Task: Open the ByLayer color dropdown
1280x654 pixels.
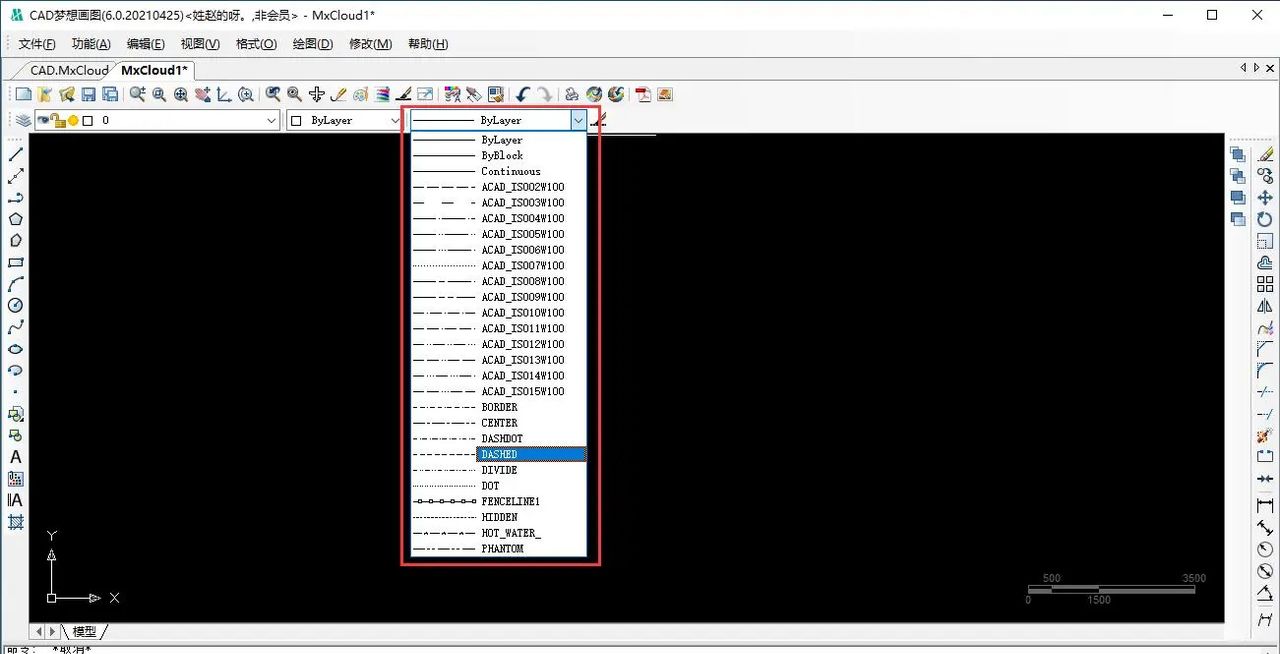Action: pyautogui.click(x=394, y=120)
